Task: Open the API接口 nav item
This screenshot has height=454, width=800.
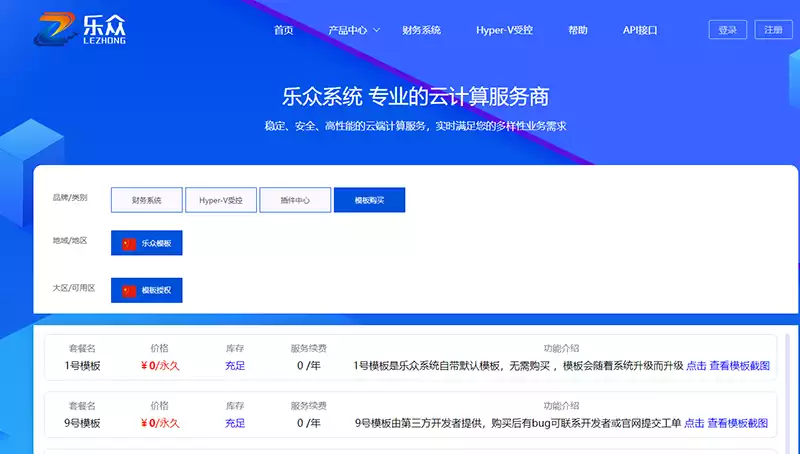Action: tap(640, 30)
